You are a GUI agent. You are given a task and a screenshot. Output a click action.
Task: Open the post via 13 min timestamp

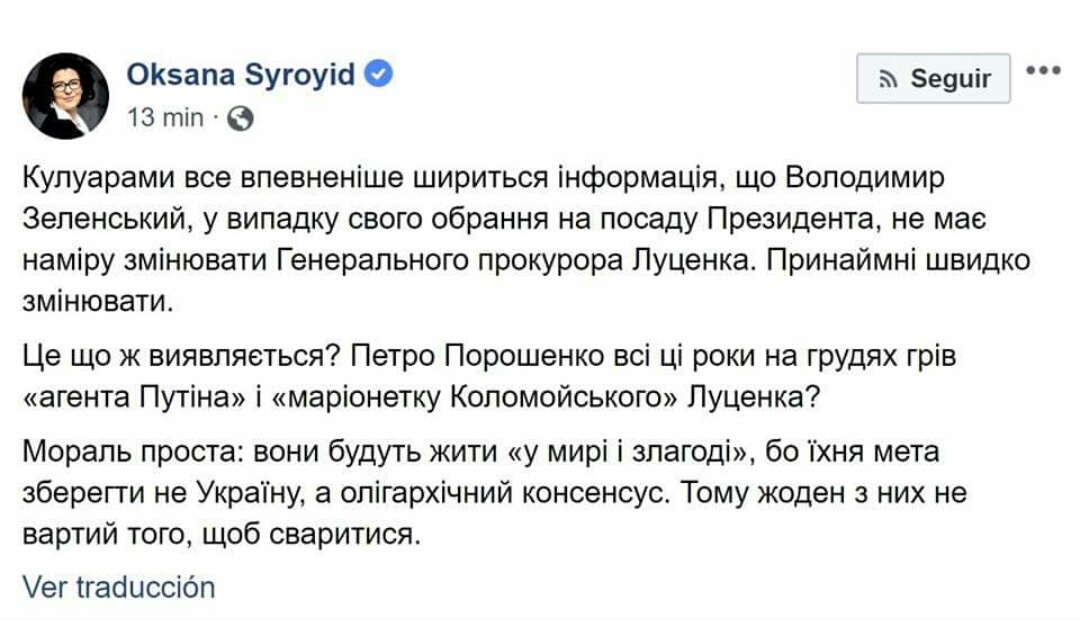[x=165, y=118]
